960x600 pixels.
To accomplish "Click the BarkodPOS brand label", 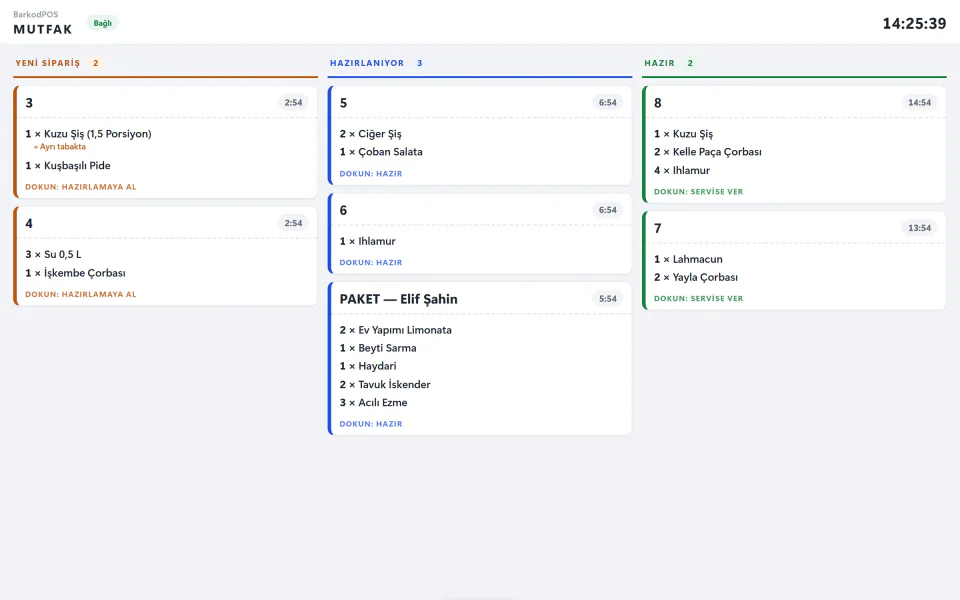I will pyautogui.click(x=36, y=14).
